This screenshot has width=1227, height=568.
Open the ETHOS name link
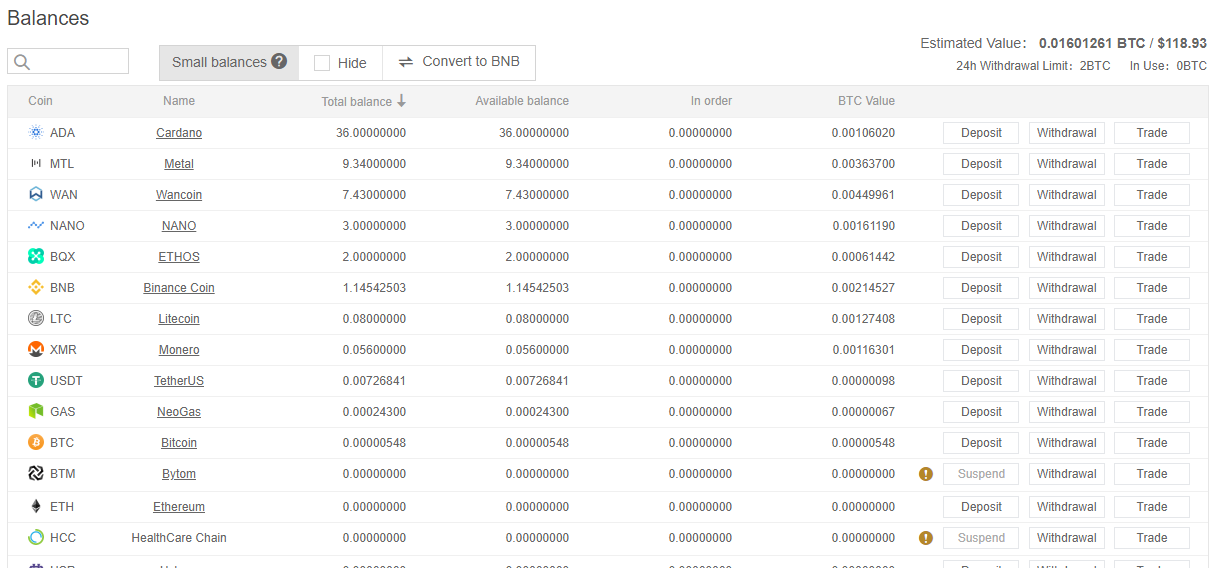tap(179, 257)
